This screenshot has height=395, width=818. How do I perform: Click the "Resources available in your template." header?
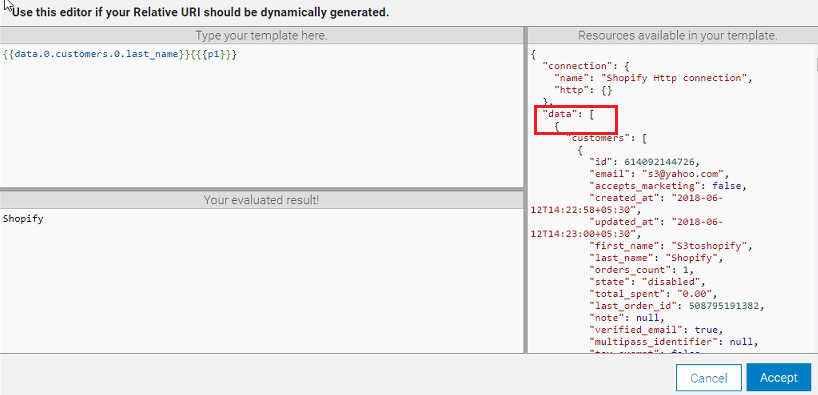pyautogui.click(x=678, y=36)
